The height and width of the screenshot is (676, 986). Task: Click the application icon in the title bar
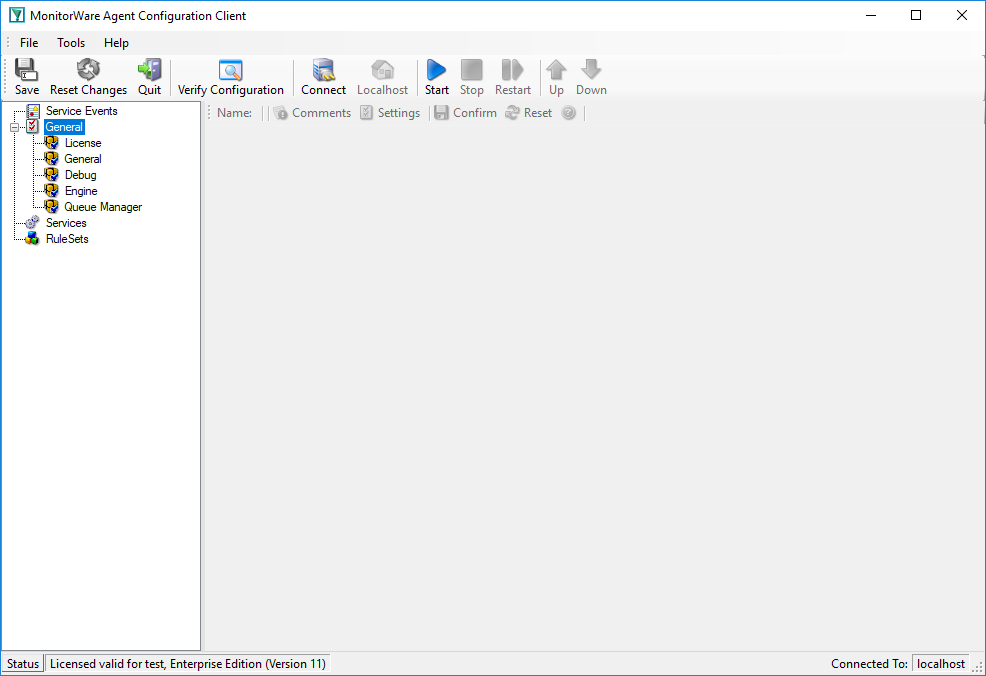(17, 15)
